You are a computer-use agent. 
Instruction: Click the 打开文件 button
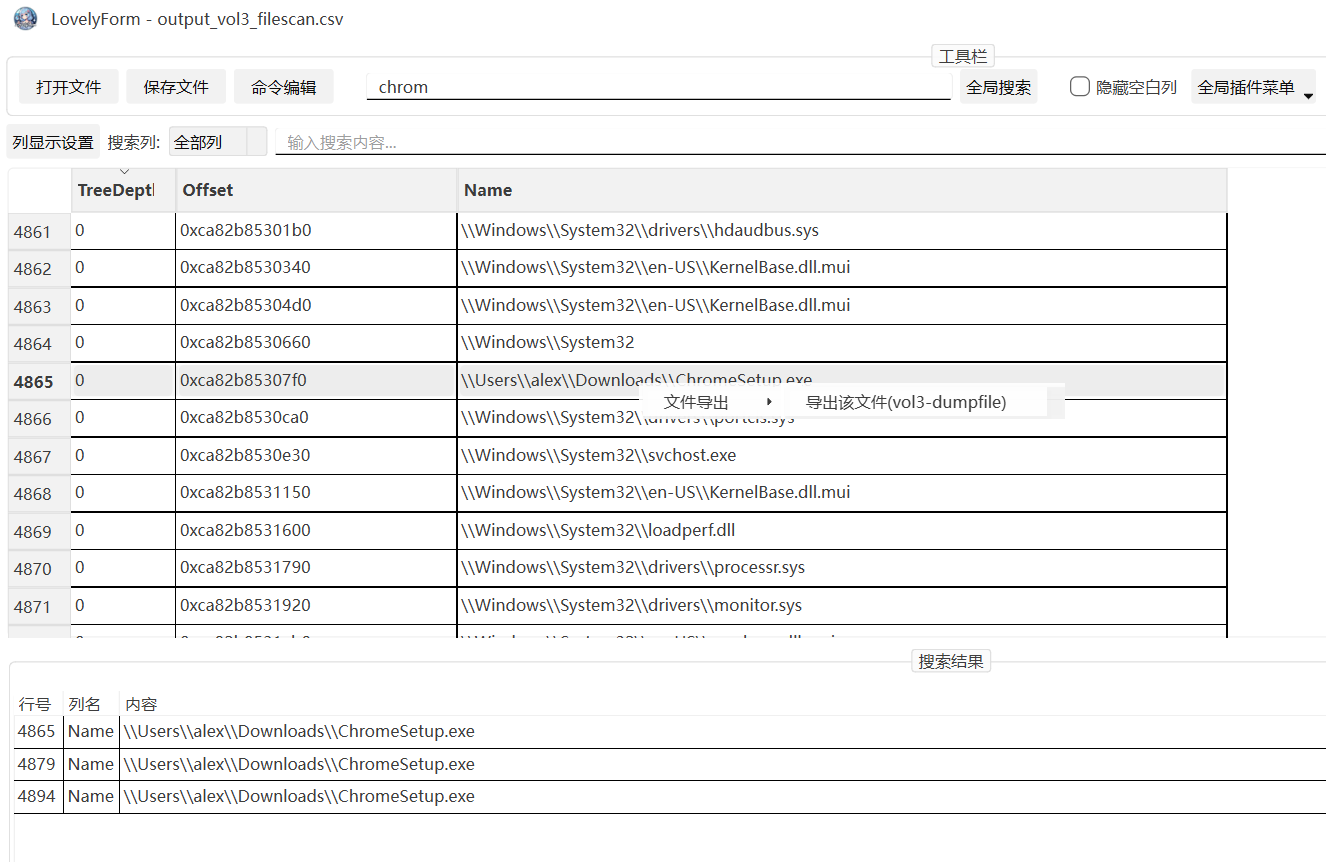pyautogui.click(x=69, y=87)
